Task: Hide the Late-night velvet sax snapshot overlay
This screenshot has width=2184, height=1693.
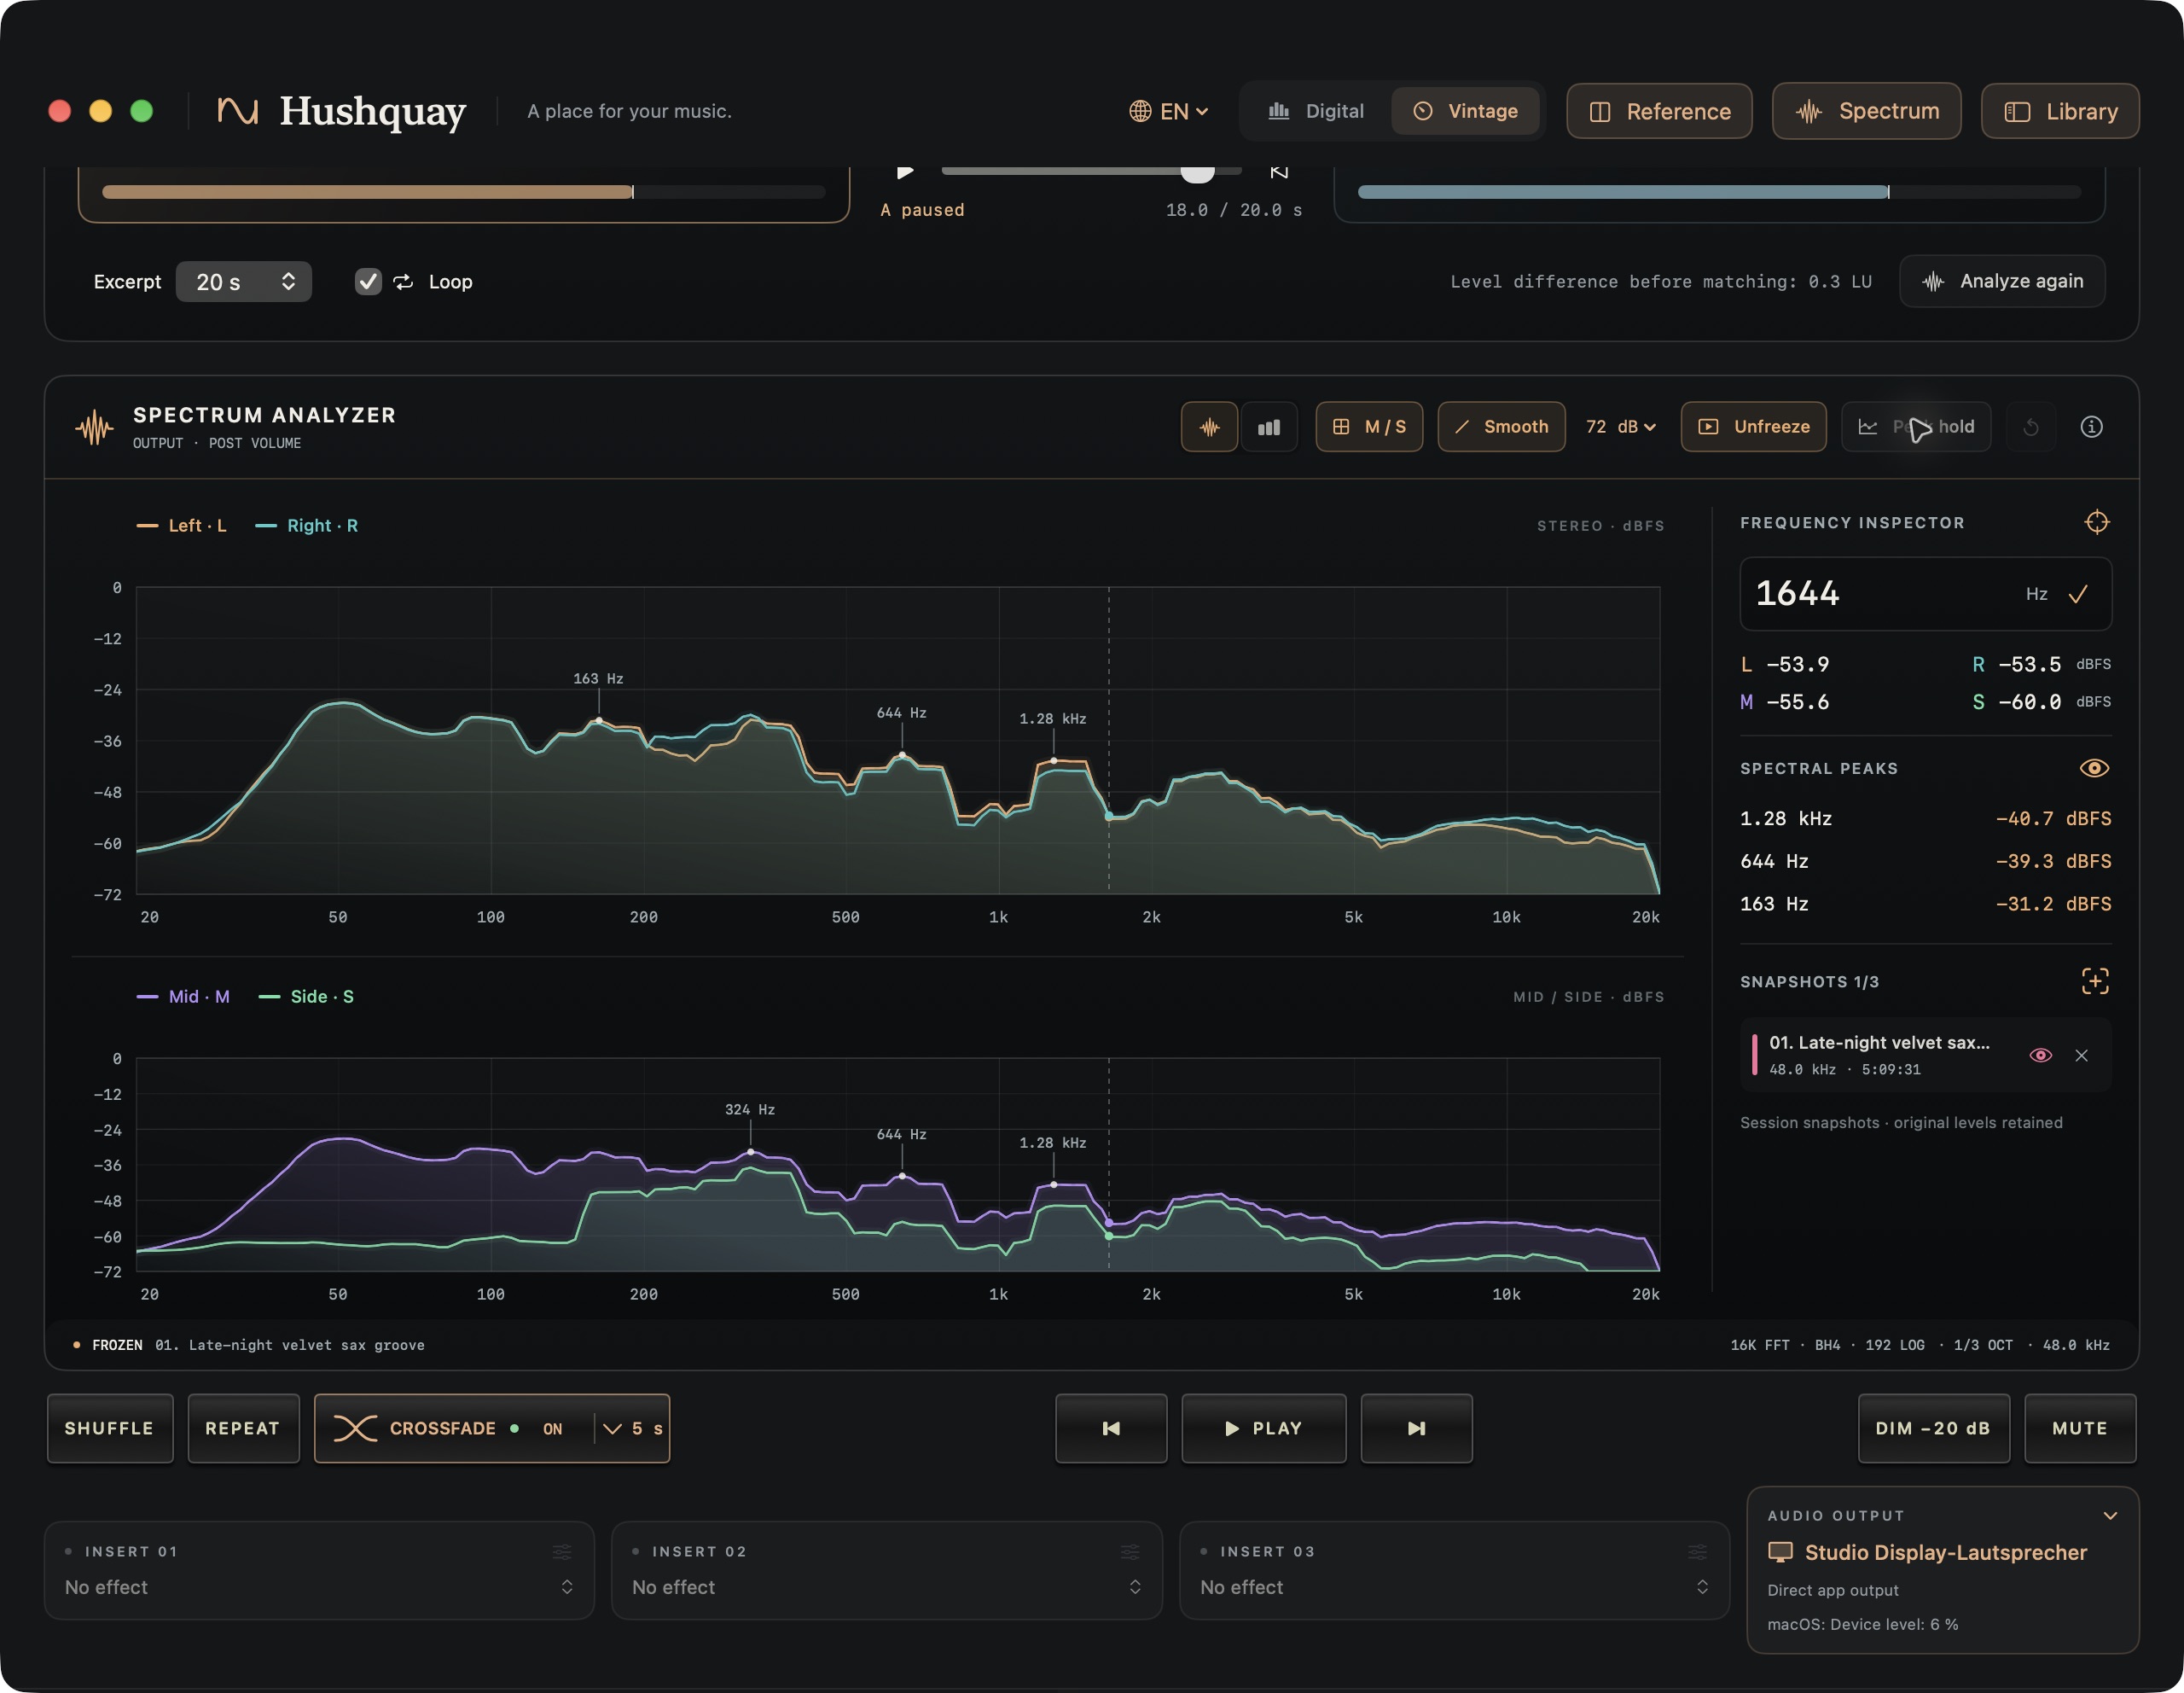Action: click(x=2040, y=1055)
